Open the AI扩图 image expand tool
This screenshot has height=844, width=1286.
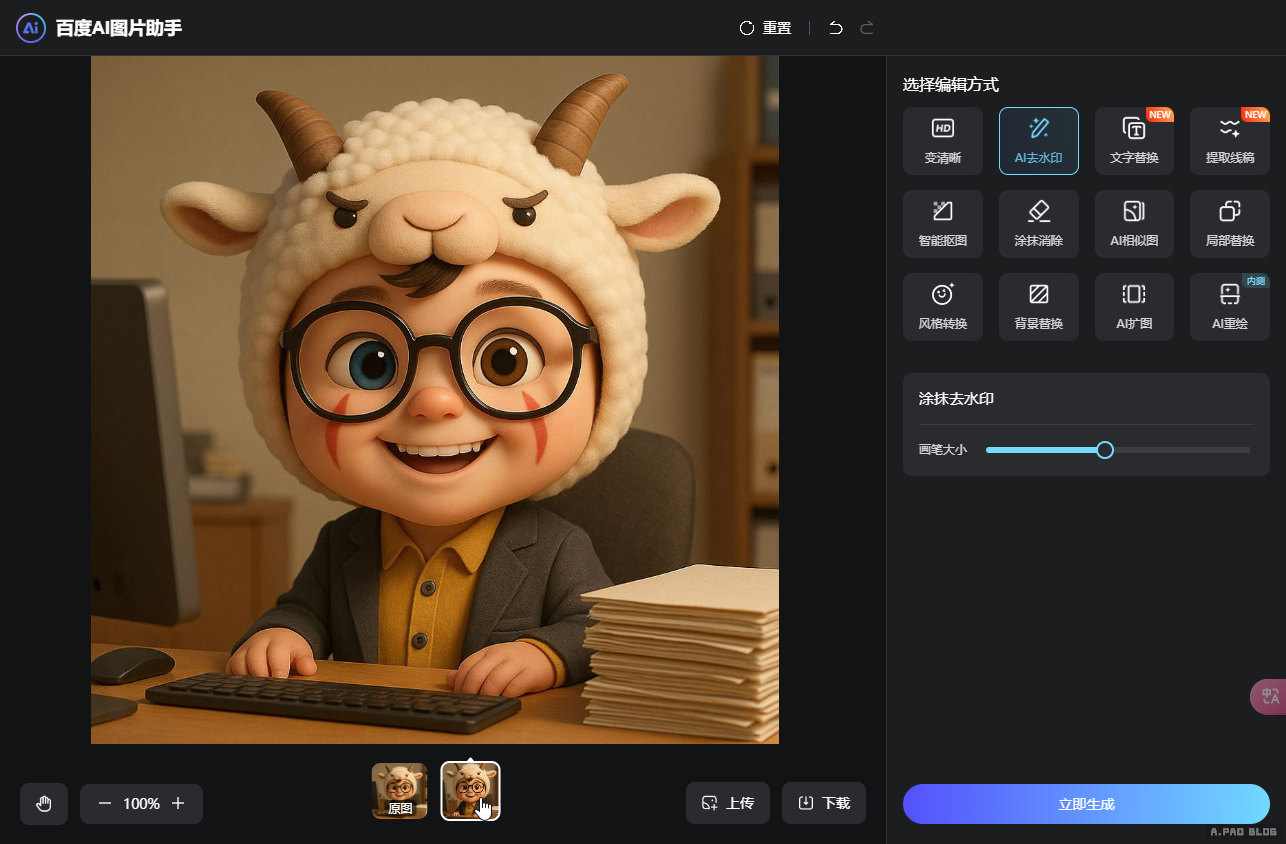(1134, 307)
